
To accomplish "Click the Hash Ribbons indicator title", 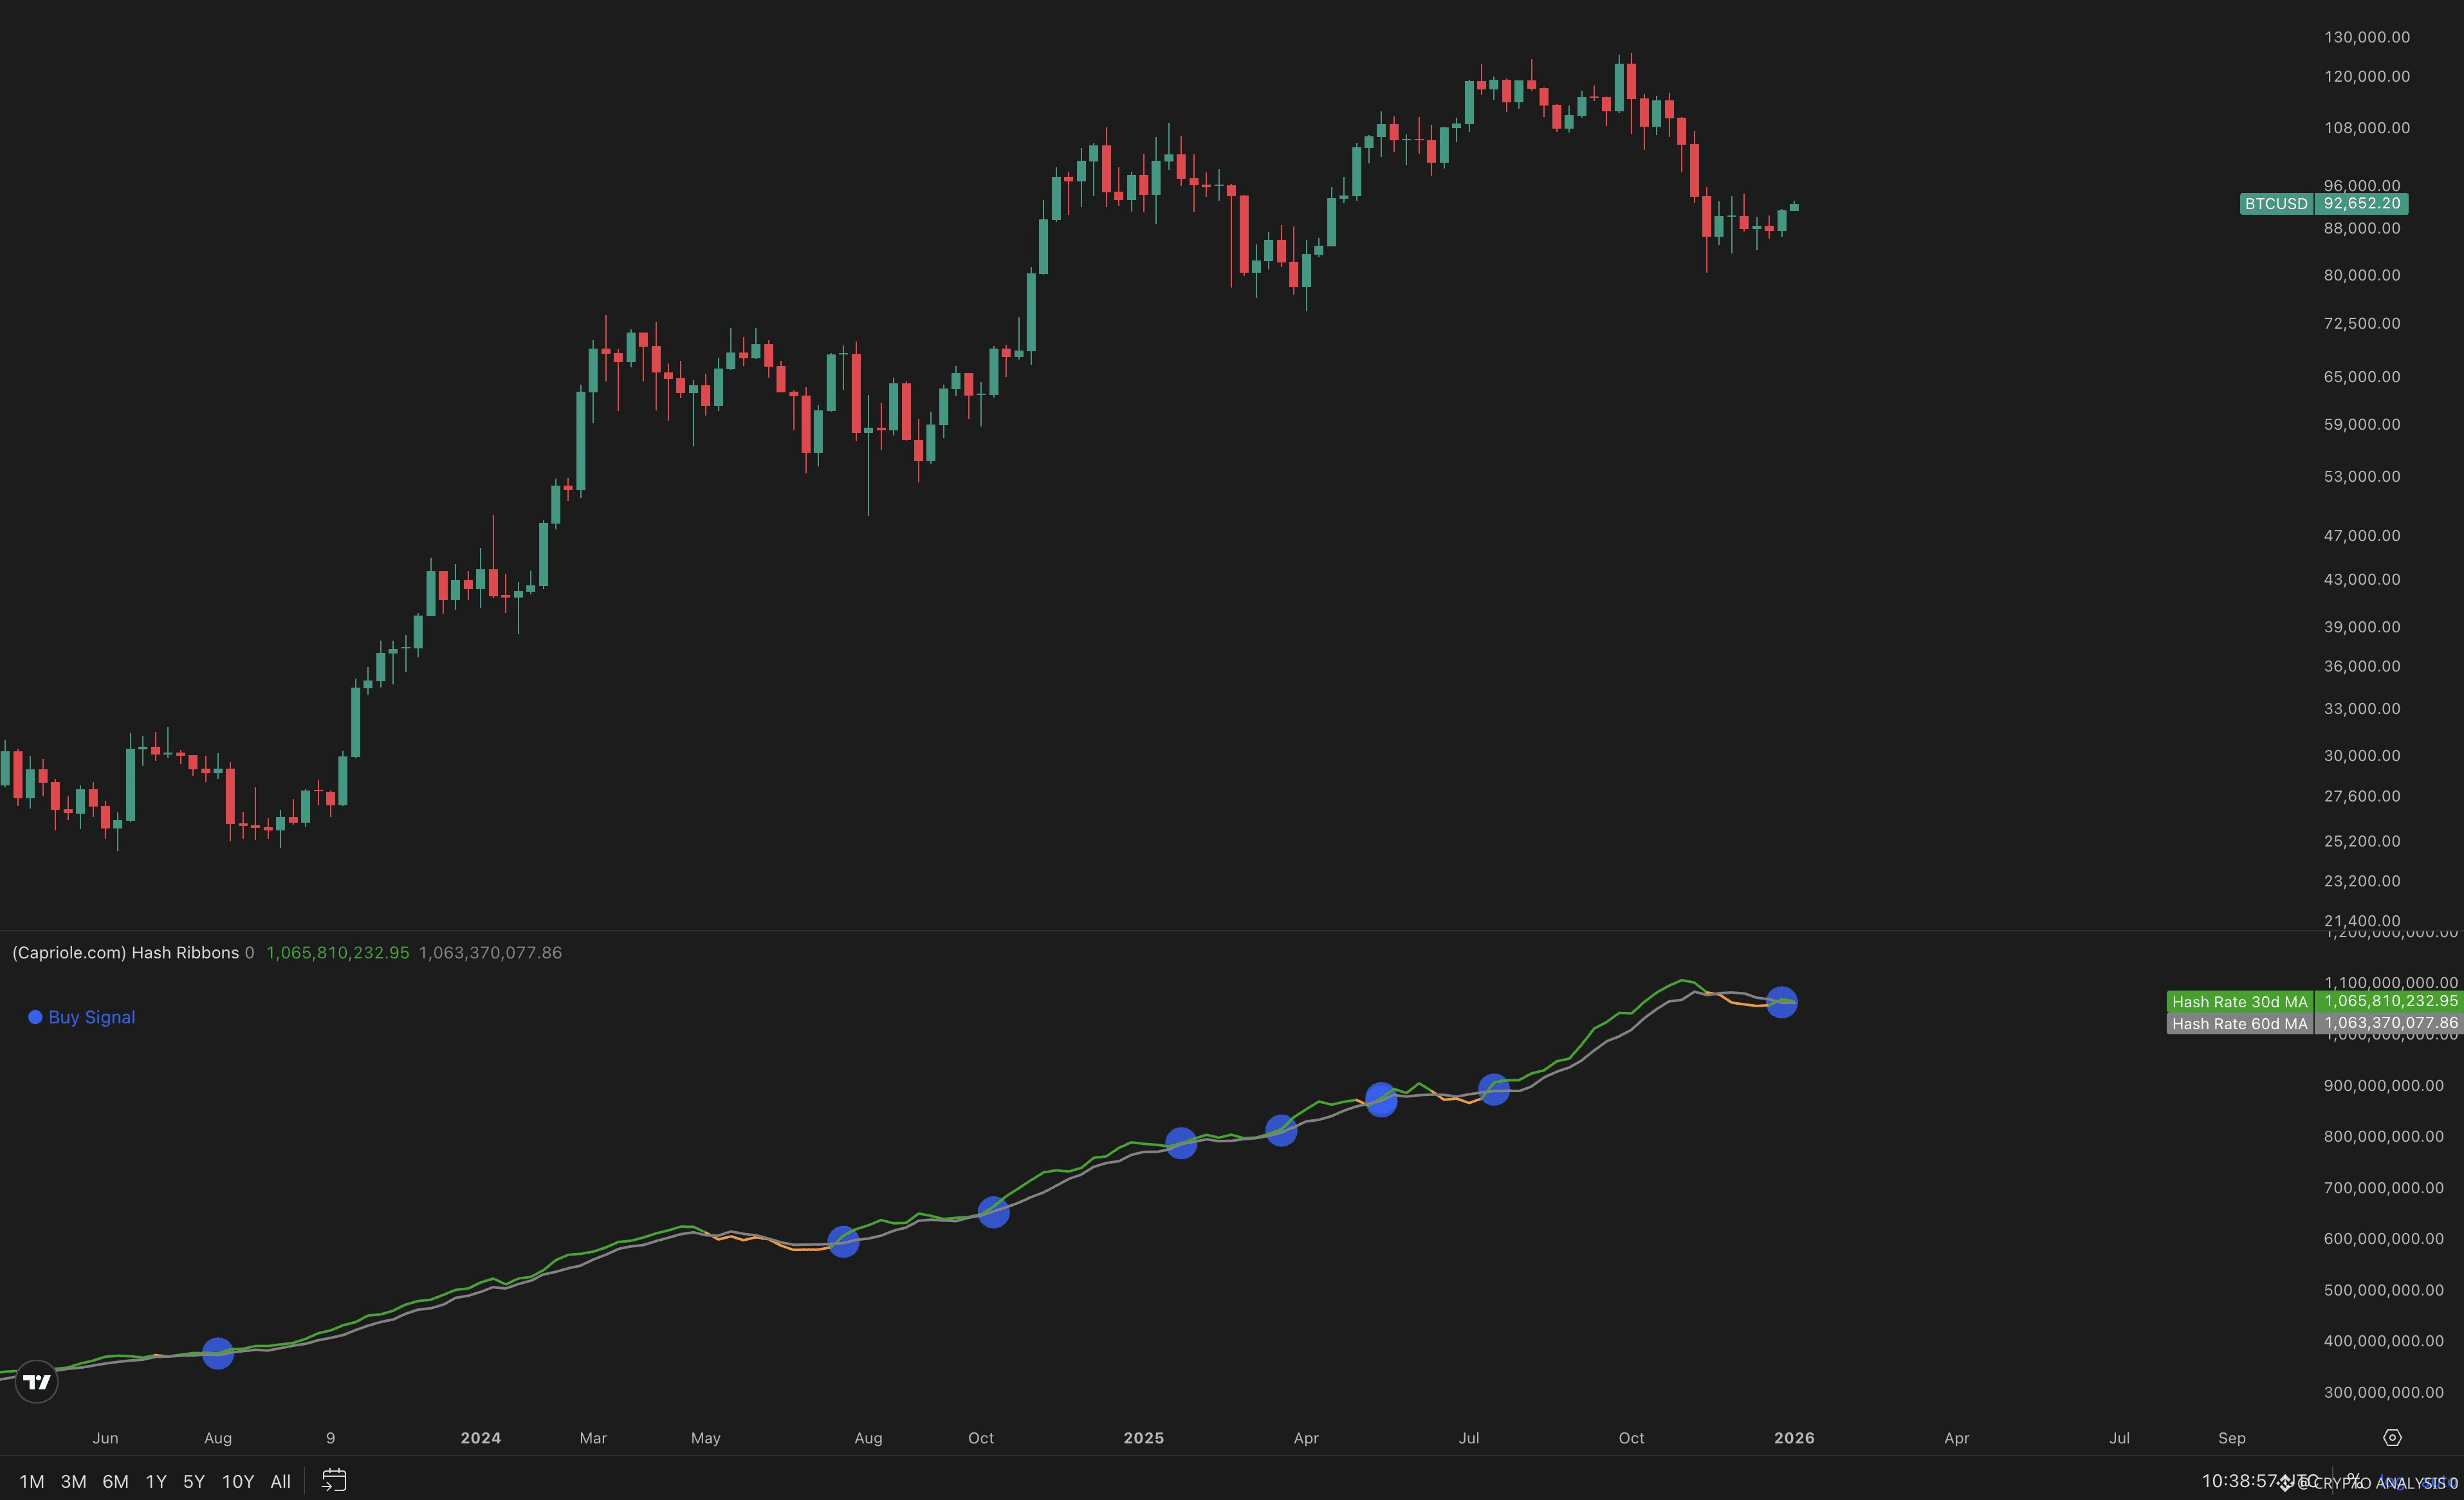I will click(x=125, y=952).
